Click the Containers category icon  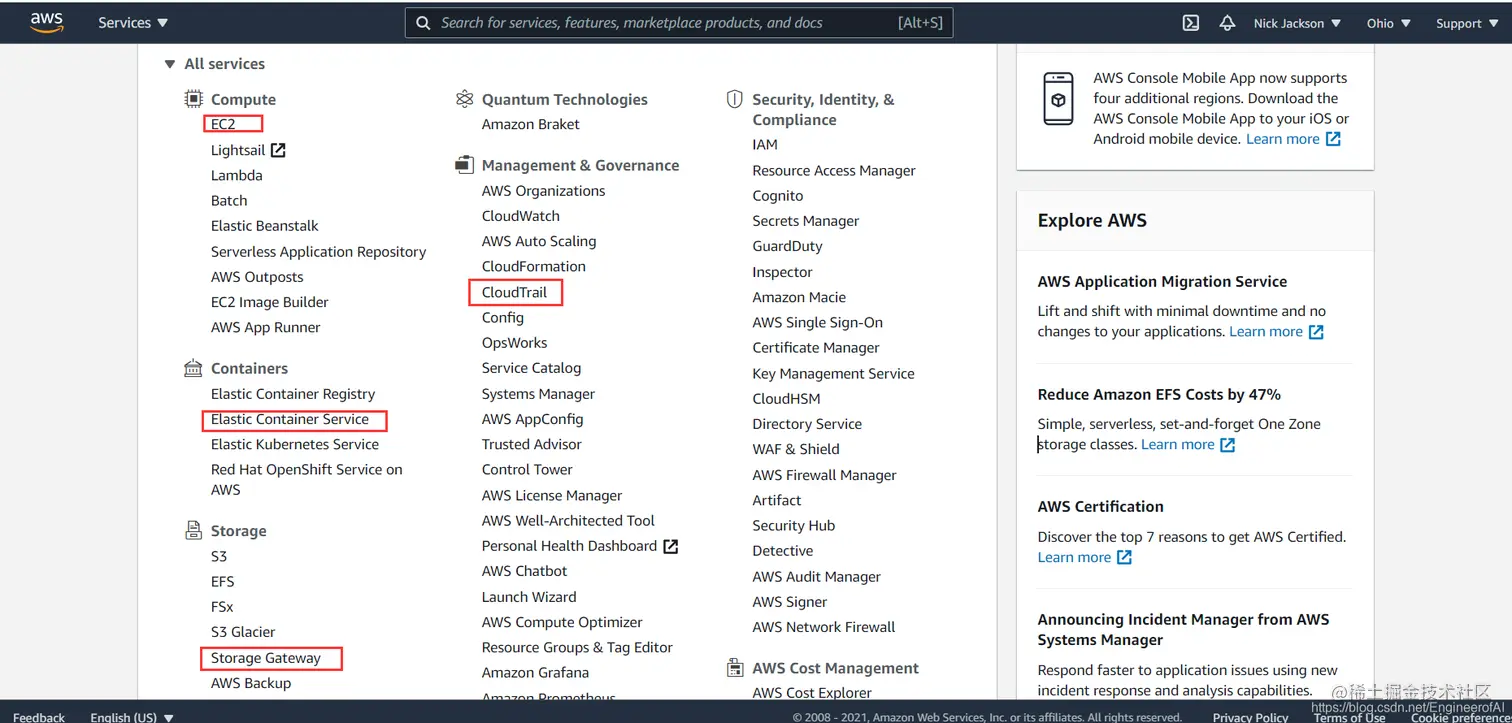193,368
